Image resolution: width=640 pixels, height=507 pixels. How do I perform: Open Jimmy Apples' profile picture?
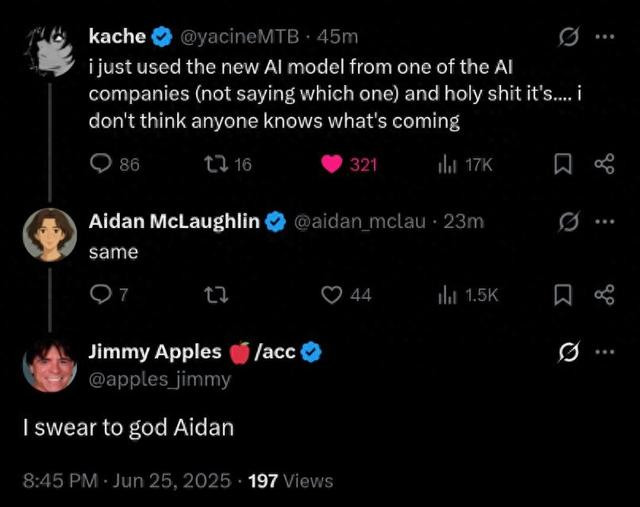[x=50, y=364]
